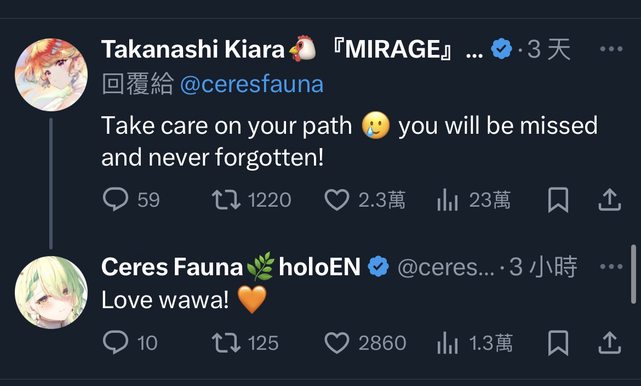View analytics showing 23萬 views
This screenshot has width=641, height=386.
tap(447, 200)
